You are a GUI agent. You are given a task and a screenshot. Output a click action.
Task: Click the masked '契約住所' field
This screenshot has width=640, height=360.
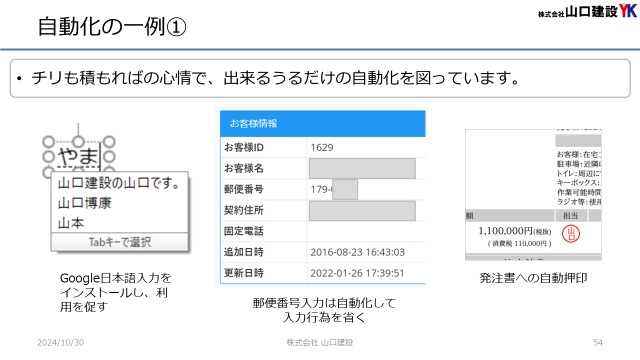[x=362, y=210]
